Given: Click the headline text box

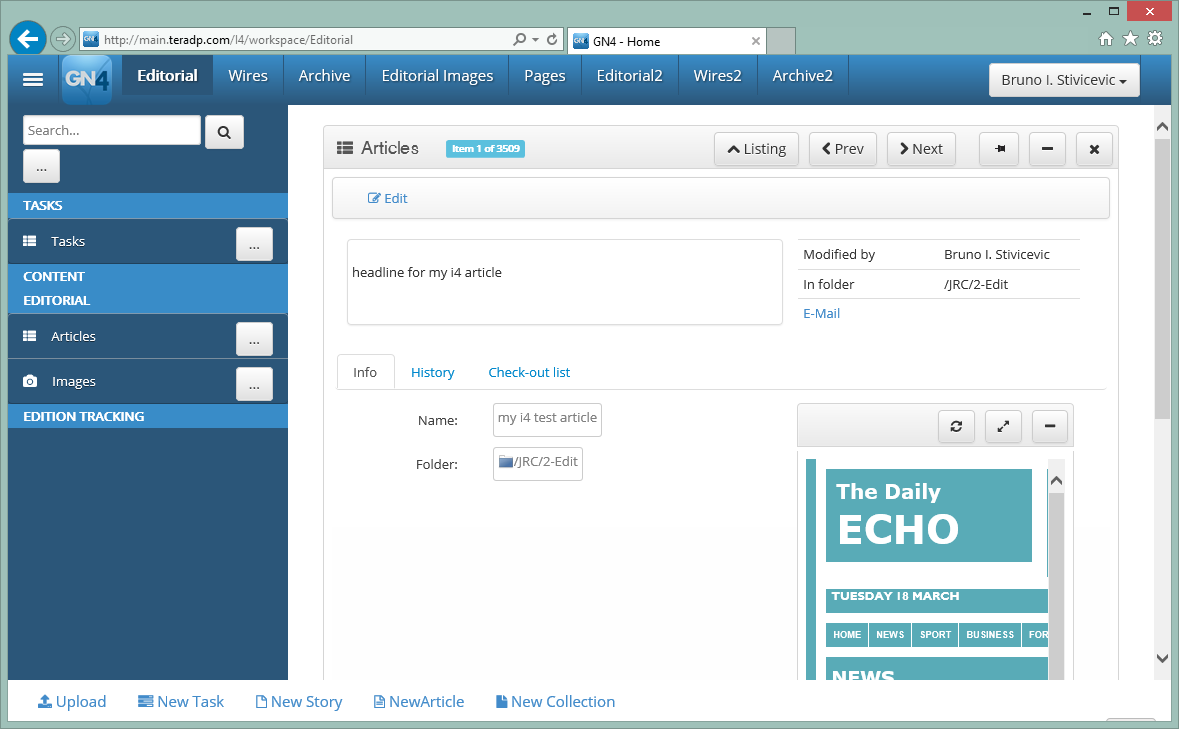Looking at the screenshot, I should (565, 282).
